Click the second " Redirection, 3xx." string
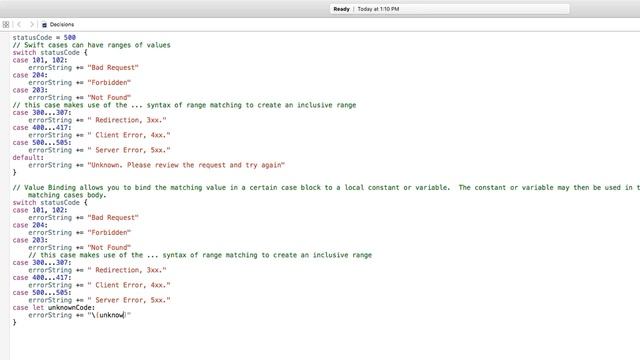 pyautogui.click(x=127, y=270)
